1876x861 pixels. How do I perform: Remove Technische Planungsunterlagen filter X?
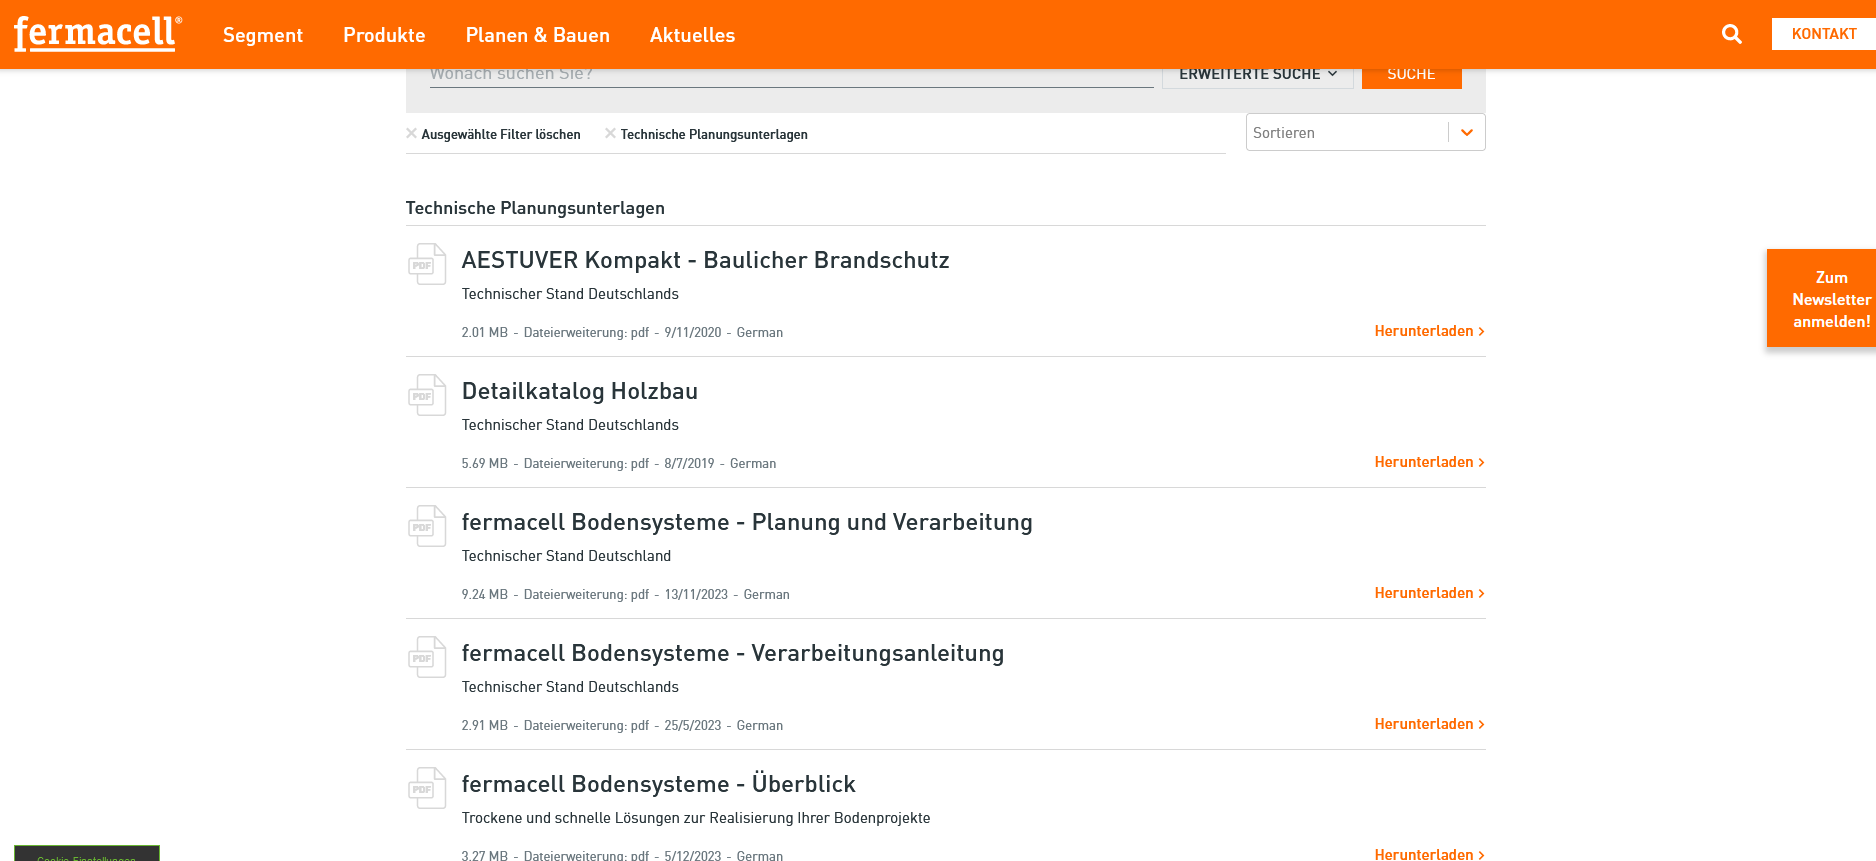pyautogui.click(x=610, y=133)
